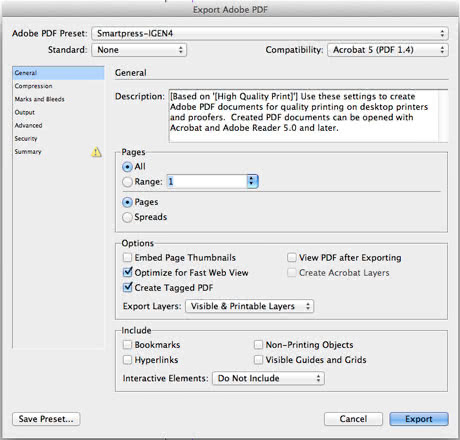This screenshot has width=460, height=440.
Task: Check the Hyperlinks include option
Action: pyautogui.click(x=127, y=360)
